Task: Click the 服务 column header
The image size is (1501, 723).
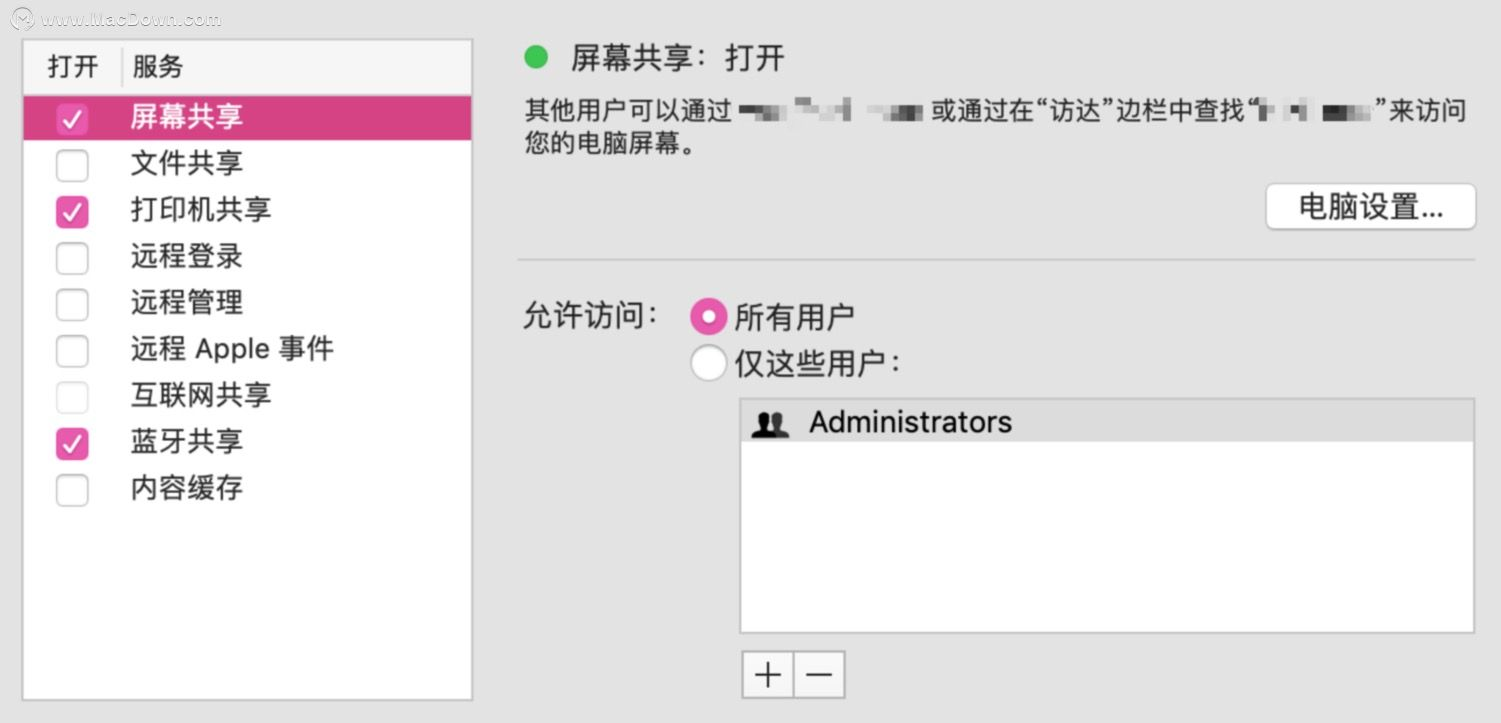Action: tap(158, 67)
